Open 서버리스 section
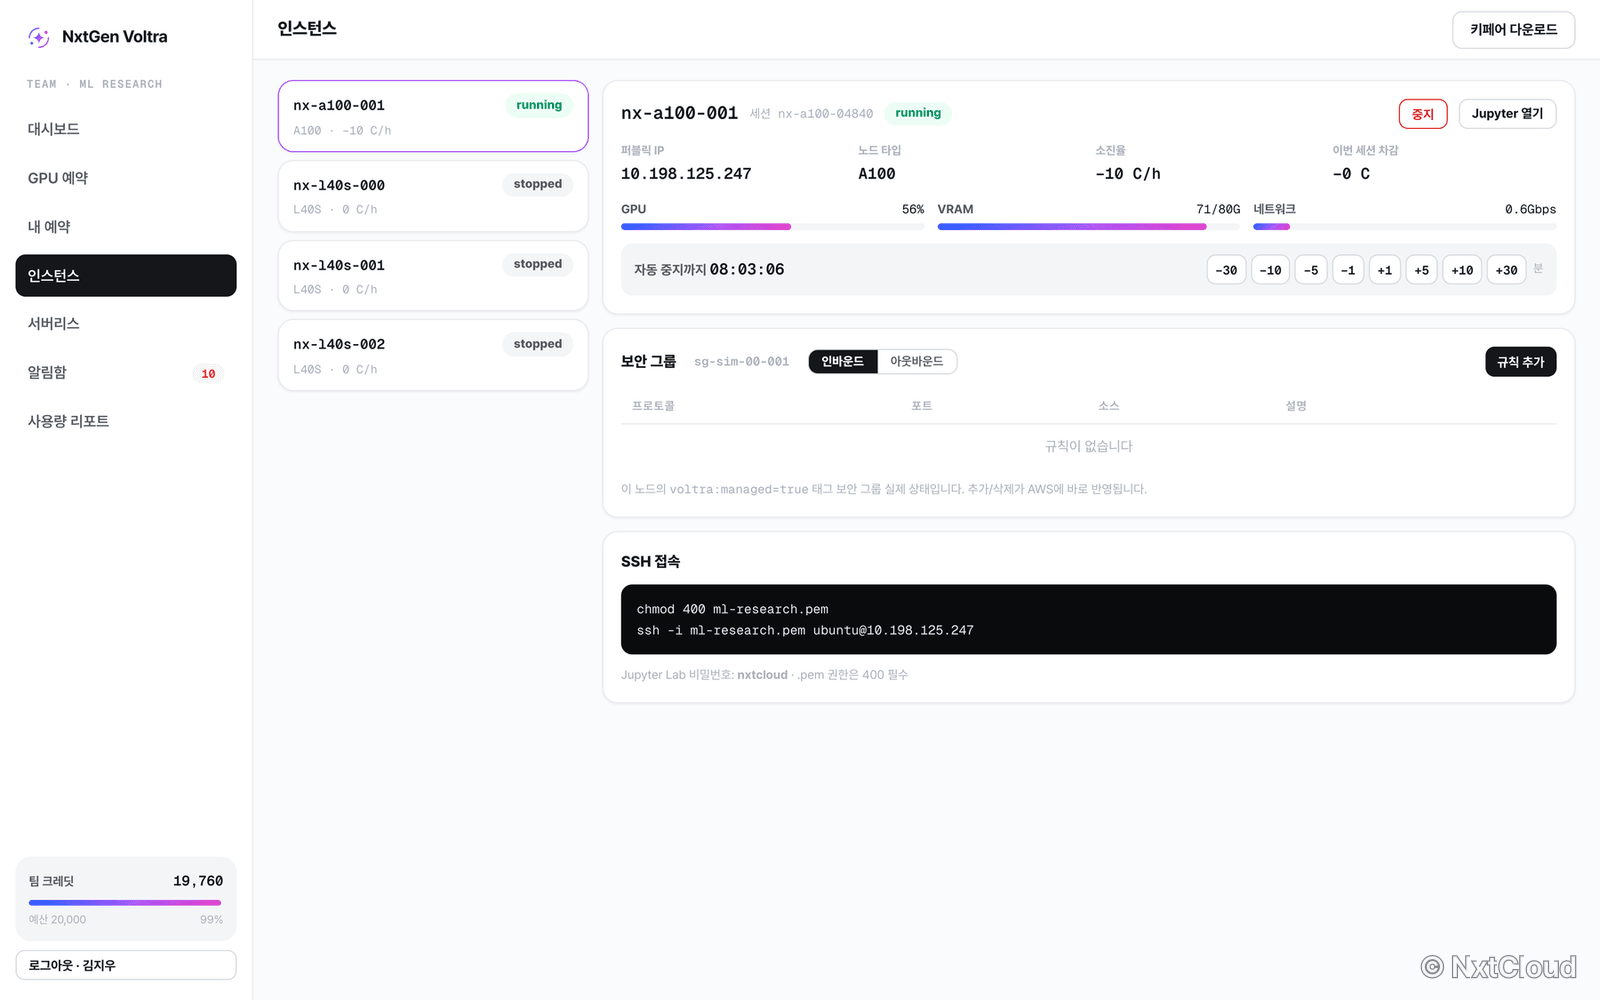This screenshot has width=1600, height=1000. pos(126,324)
